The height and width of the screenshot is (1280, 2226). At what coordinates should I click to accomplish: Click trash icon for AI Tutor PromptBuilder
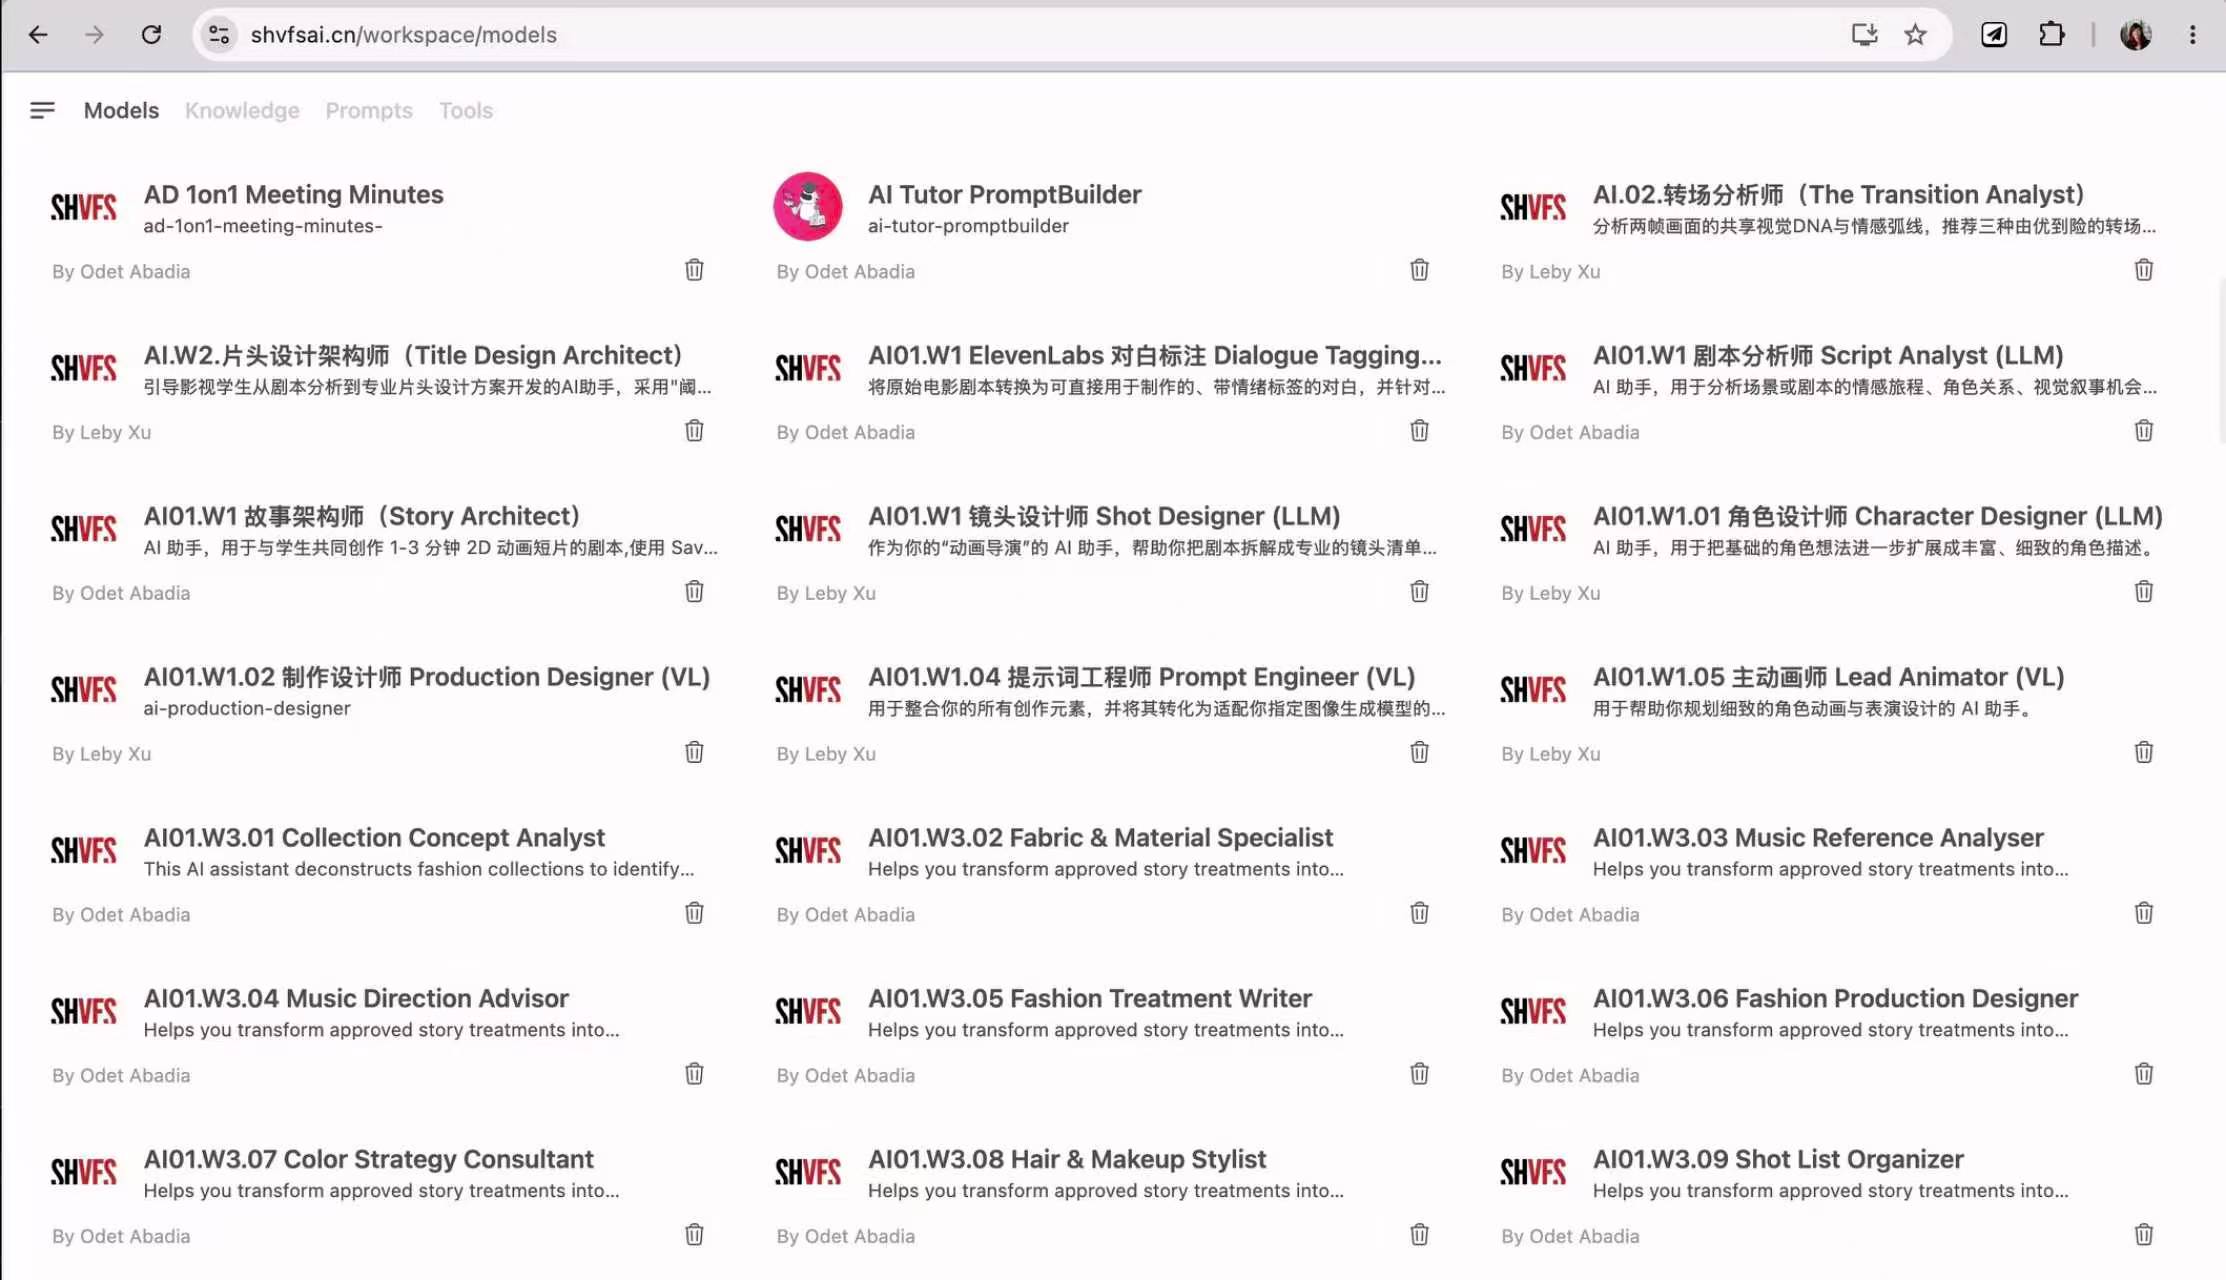pyautogui.click(x=1419, y=270)
